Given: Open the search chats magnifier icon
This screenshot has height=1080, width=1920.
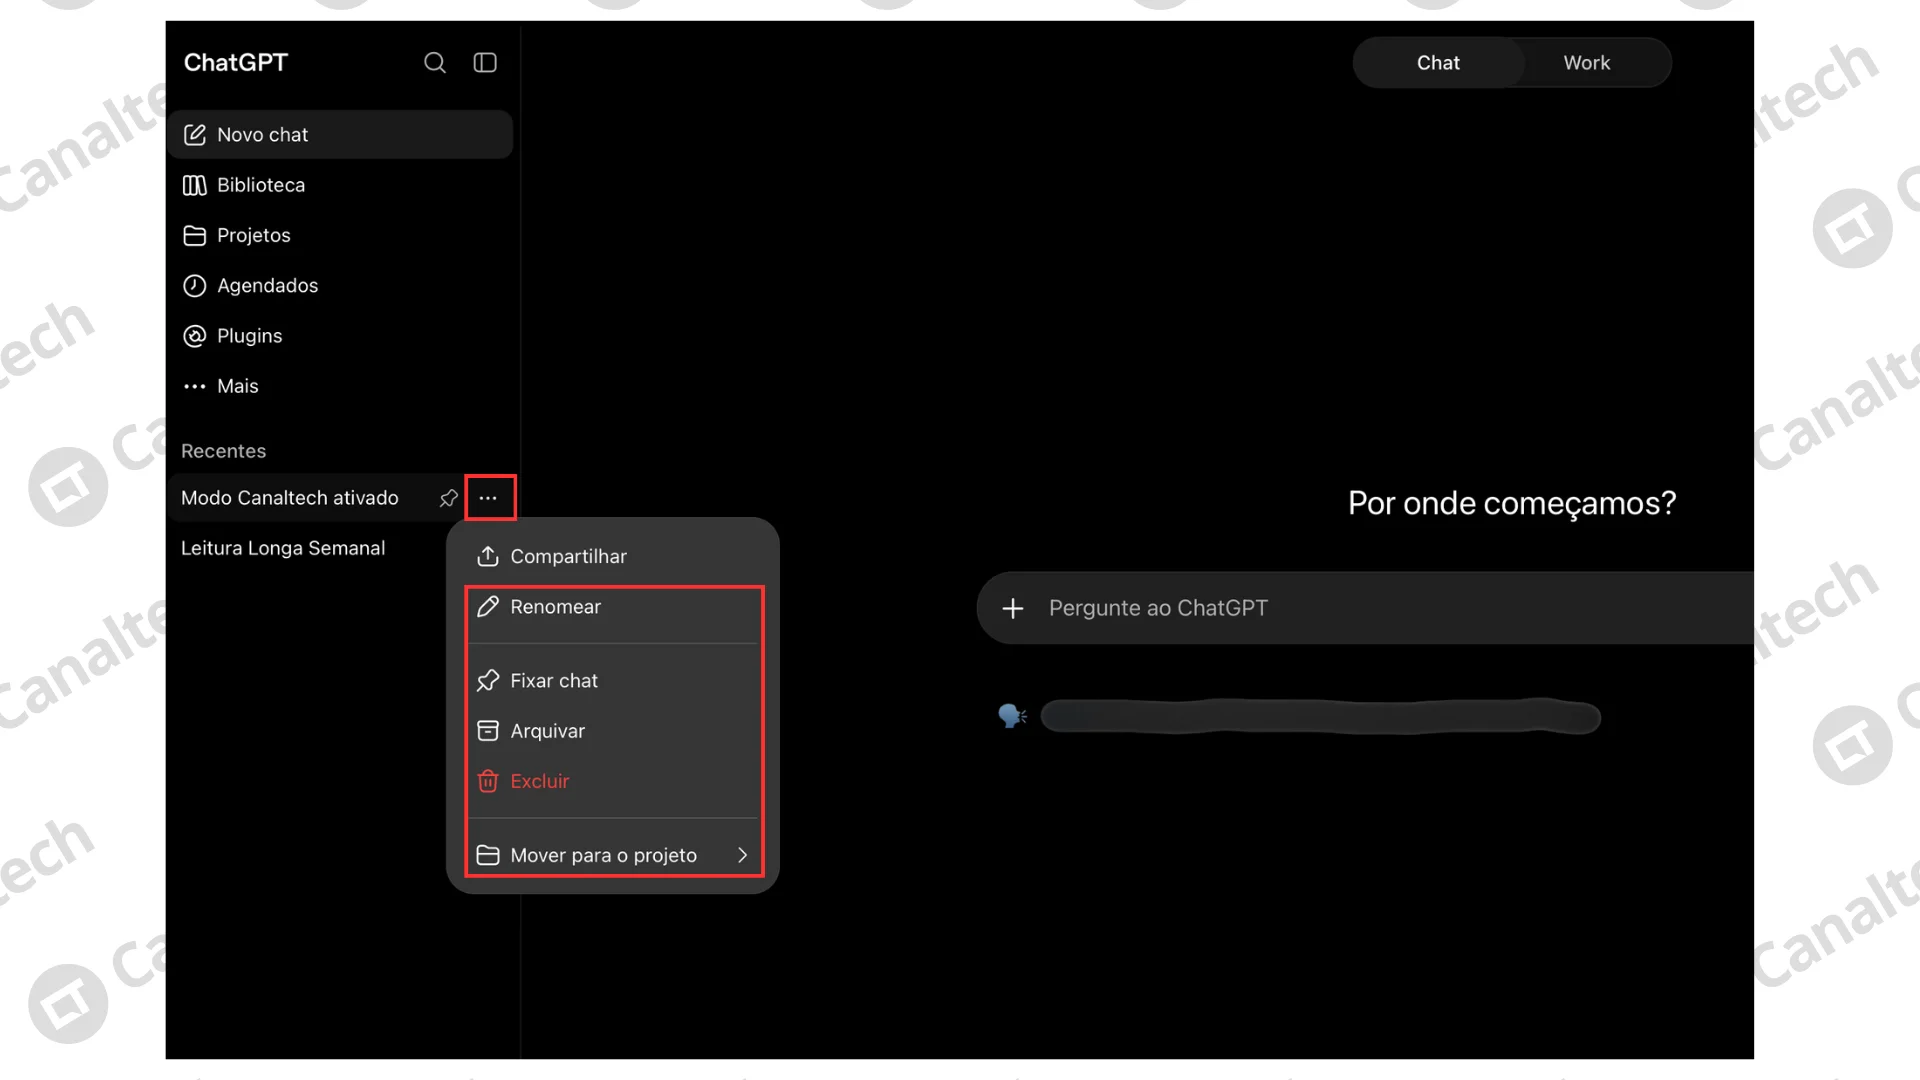Looking at the screenshot, I should 435,63.
